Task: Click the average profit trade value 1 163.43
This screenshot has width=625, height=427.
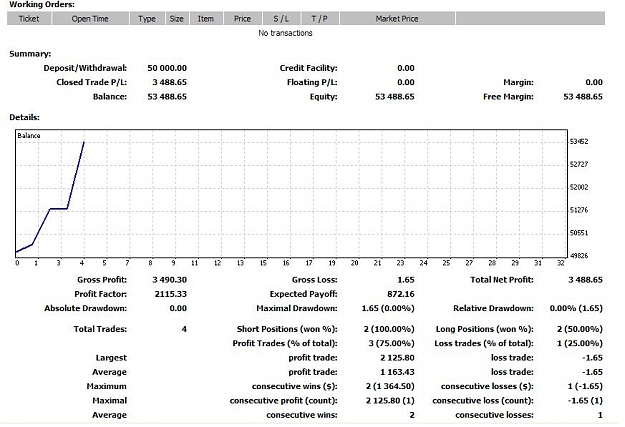Action: (x=397, y=372)
